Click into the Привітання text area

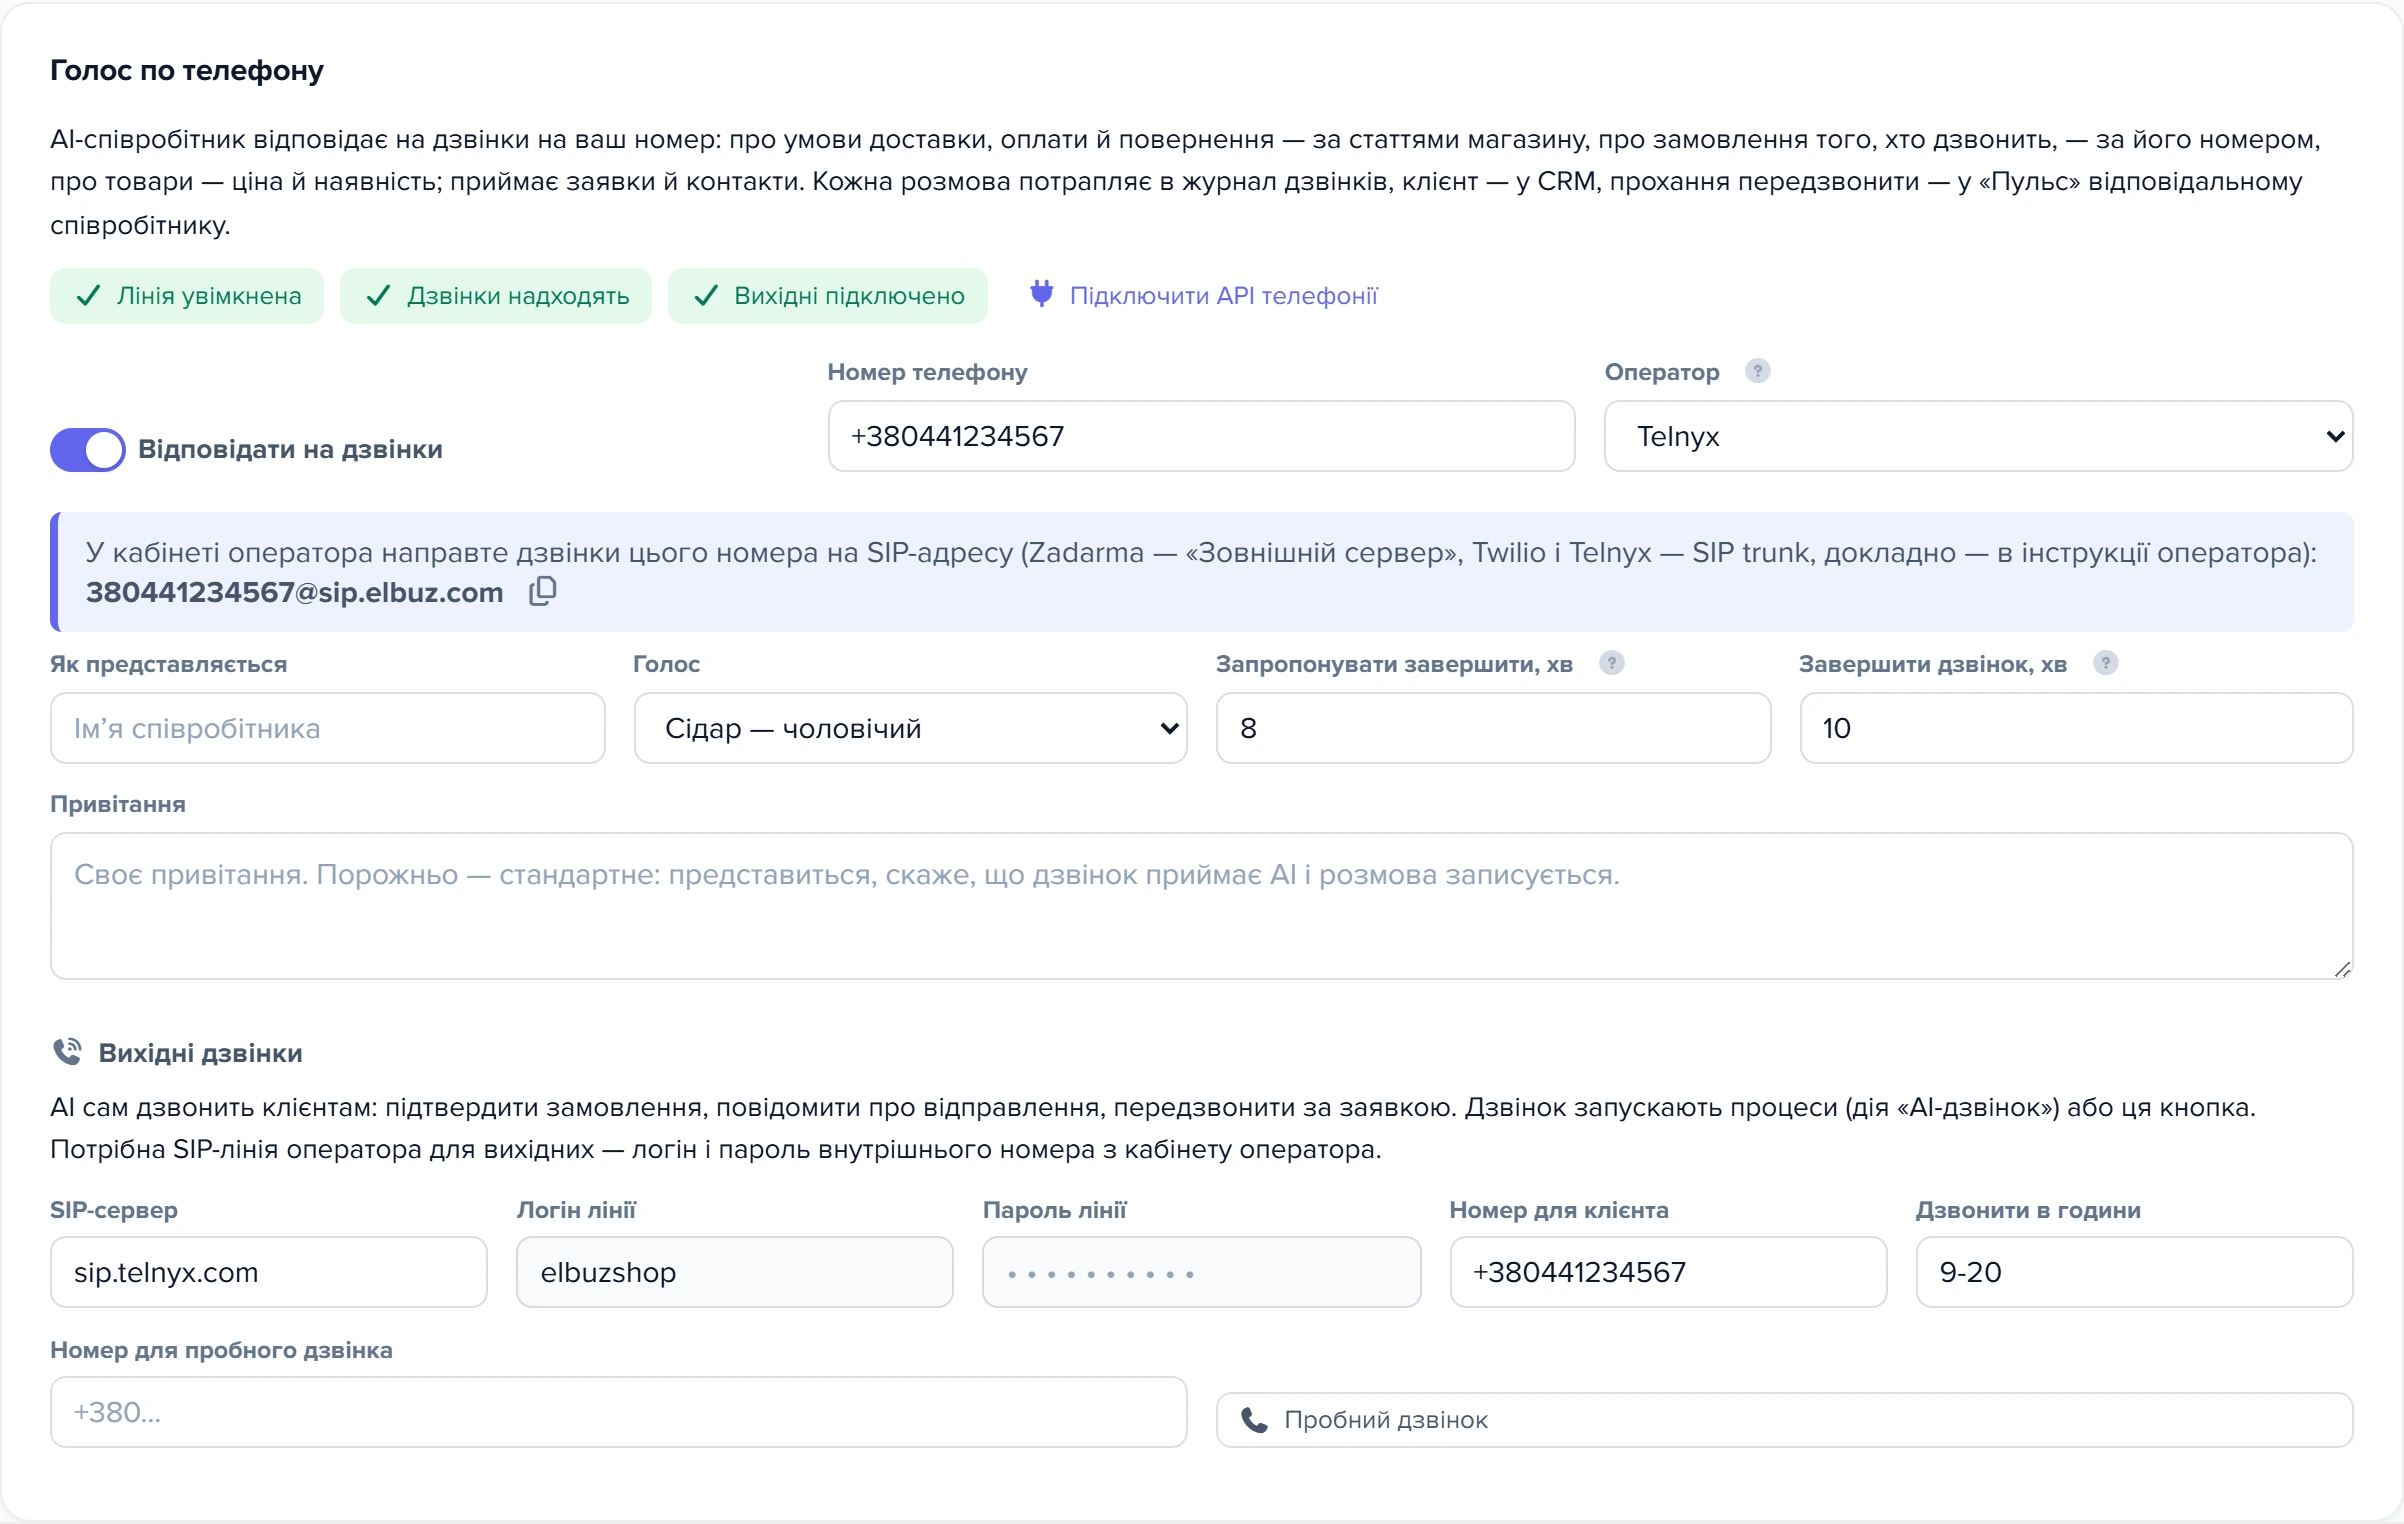(1201, 906)
